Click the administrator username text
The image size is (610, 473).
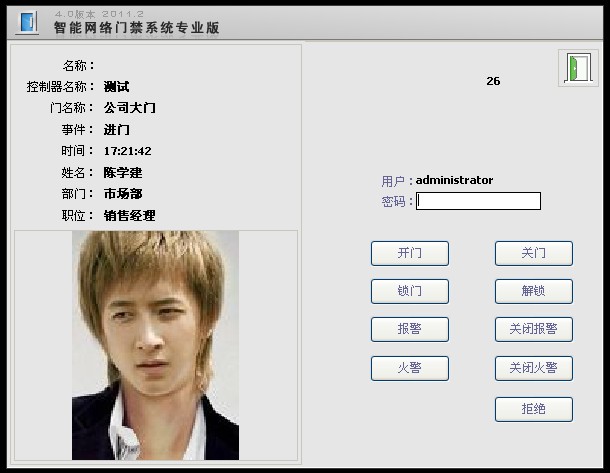pyautogui.click(x=454, y=180)
